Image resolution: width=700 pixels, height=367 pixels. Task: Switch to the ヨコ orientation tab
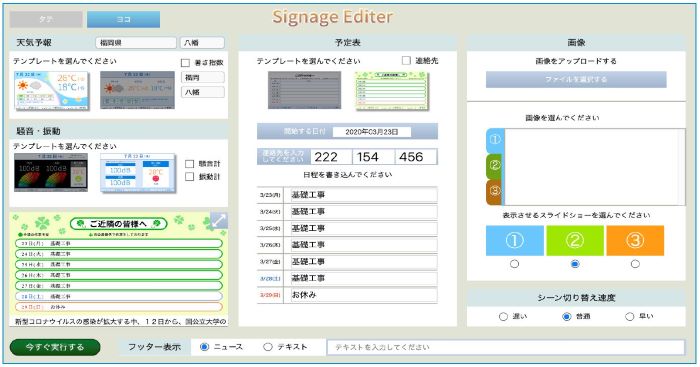[124, 20]
